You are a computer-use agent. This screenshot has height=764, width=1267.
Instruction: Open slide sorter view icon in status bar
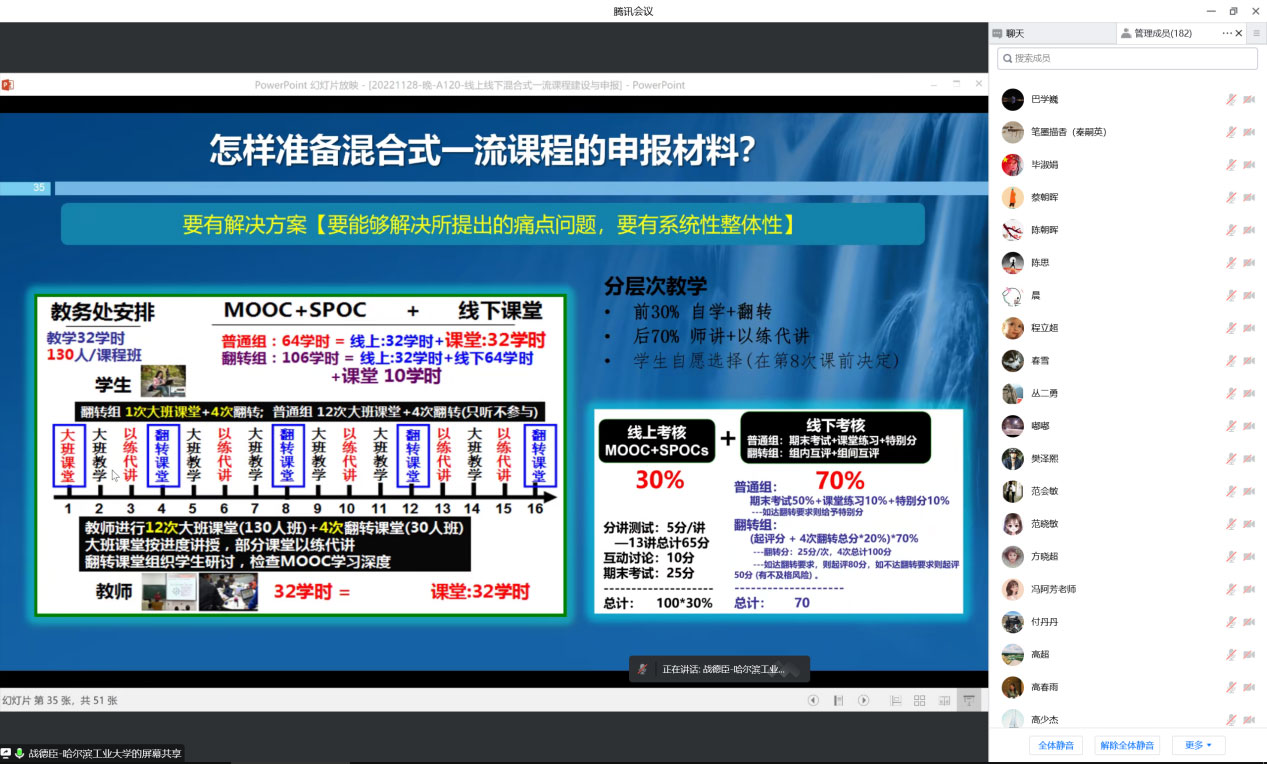[919, 700]
